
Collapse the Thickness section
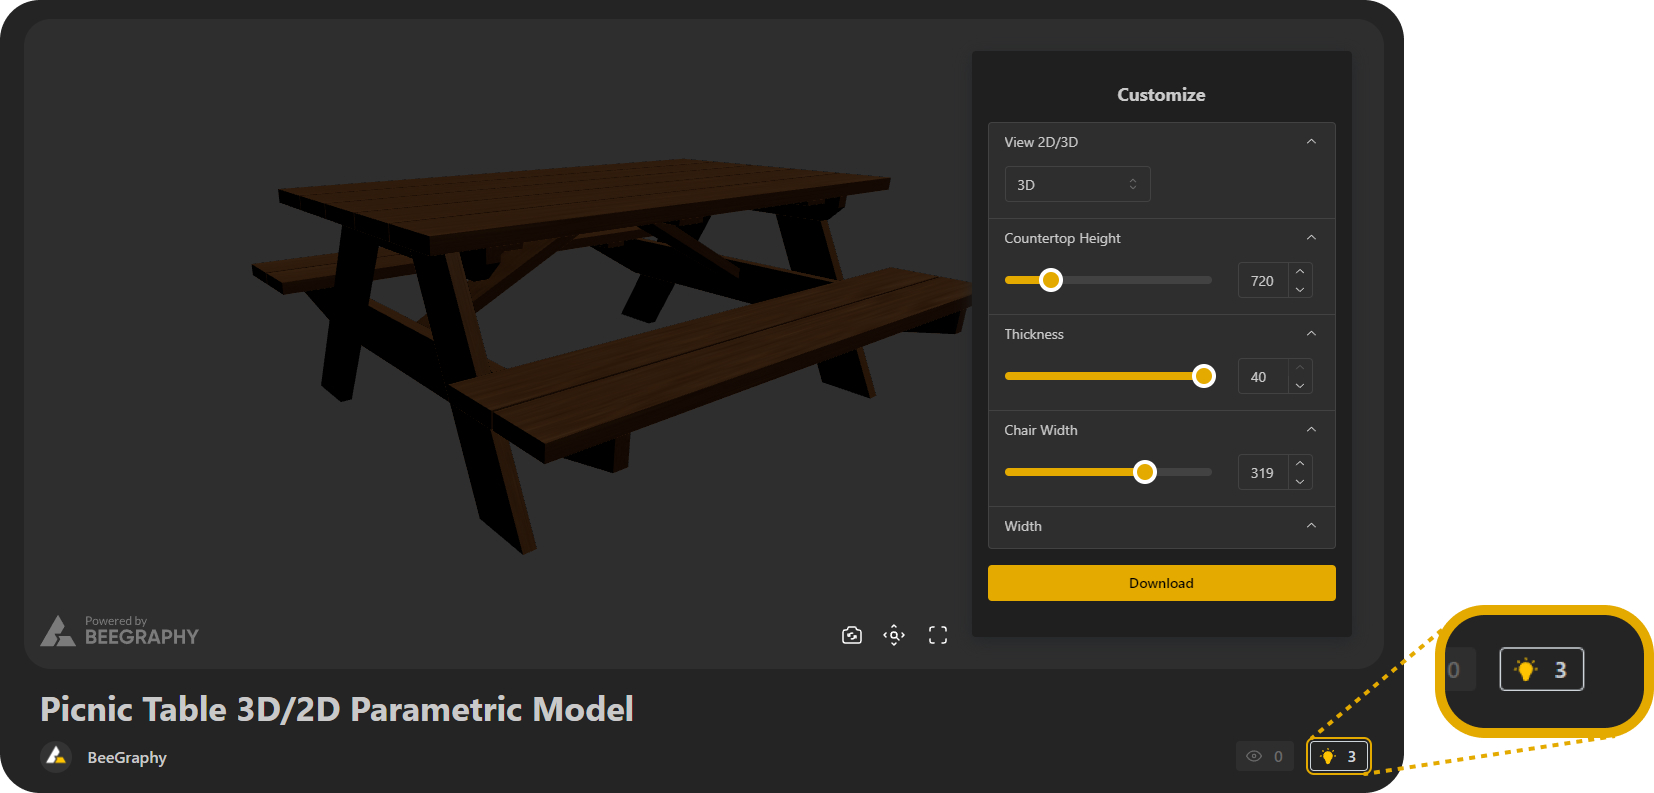1311,334
